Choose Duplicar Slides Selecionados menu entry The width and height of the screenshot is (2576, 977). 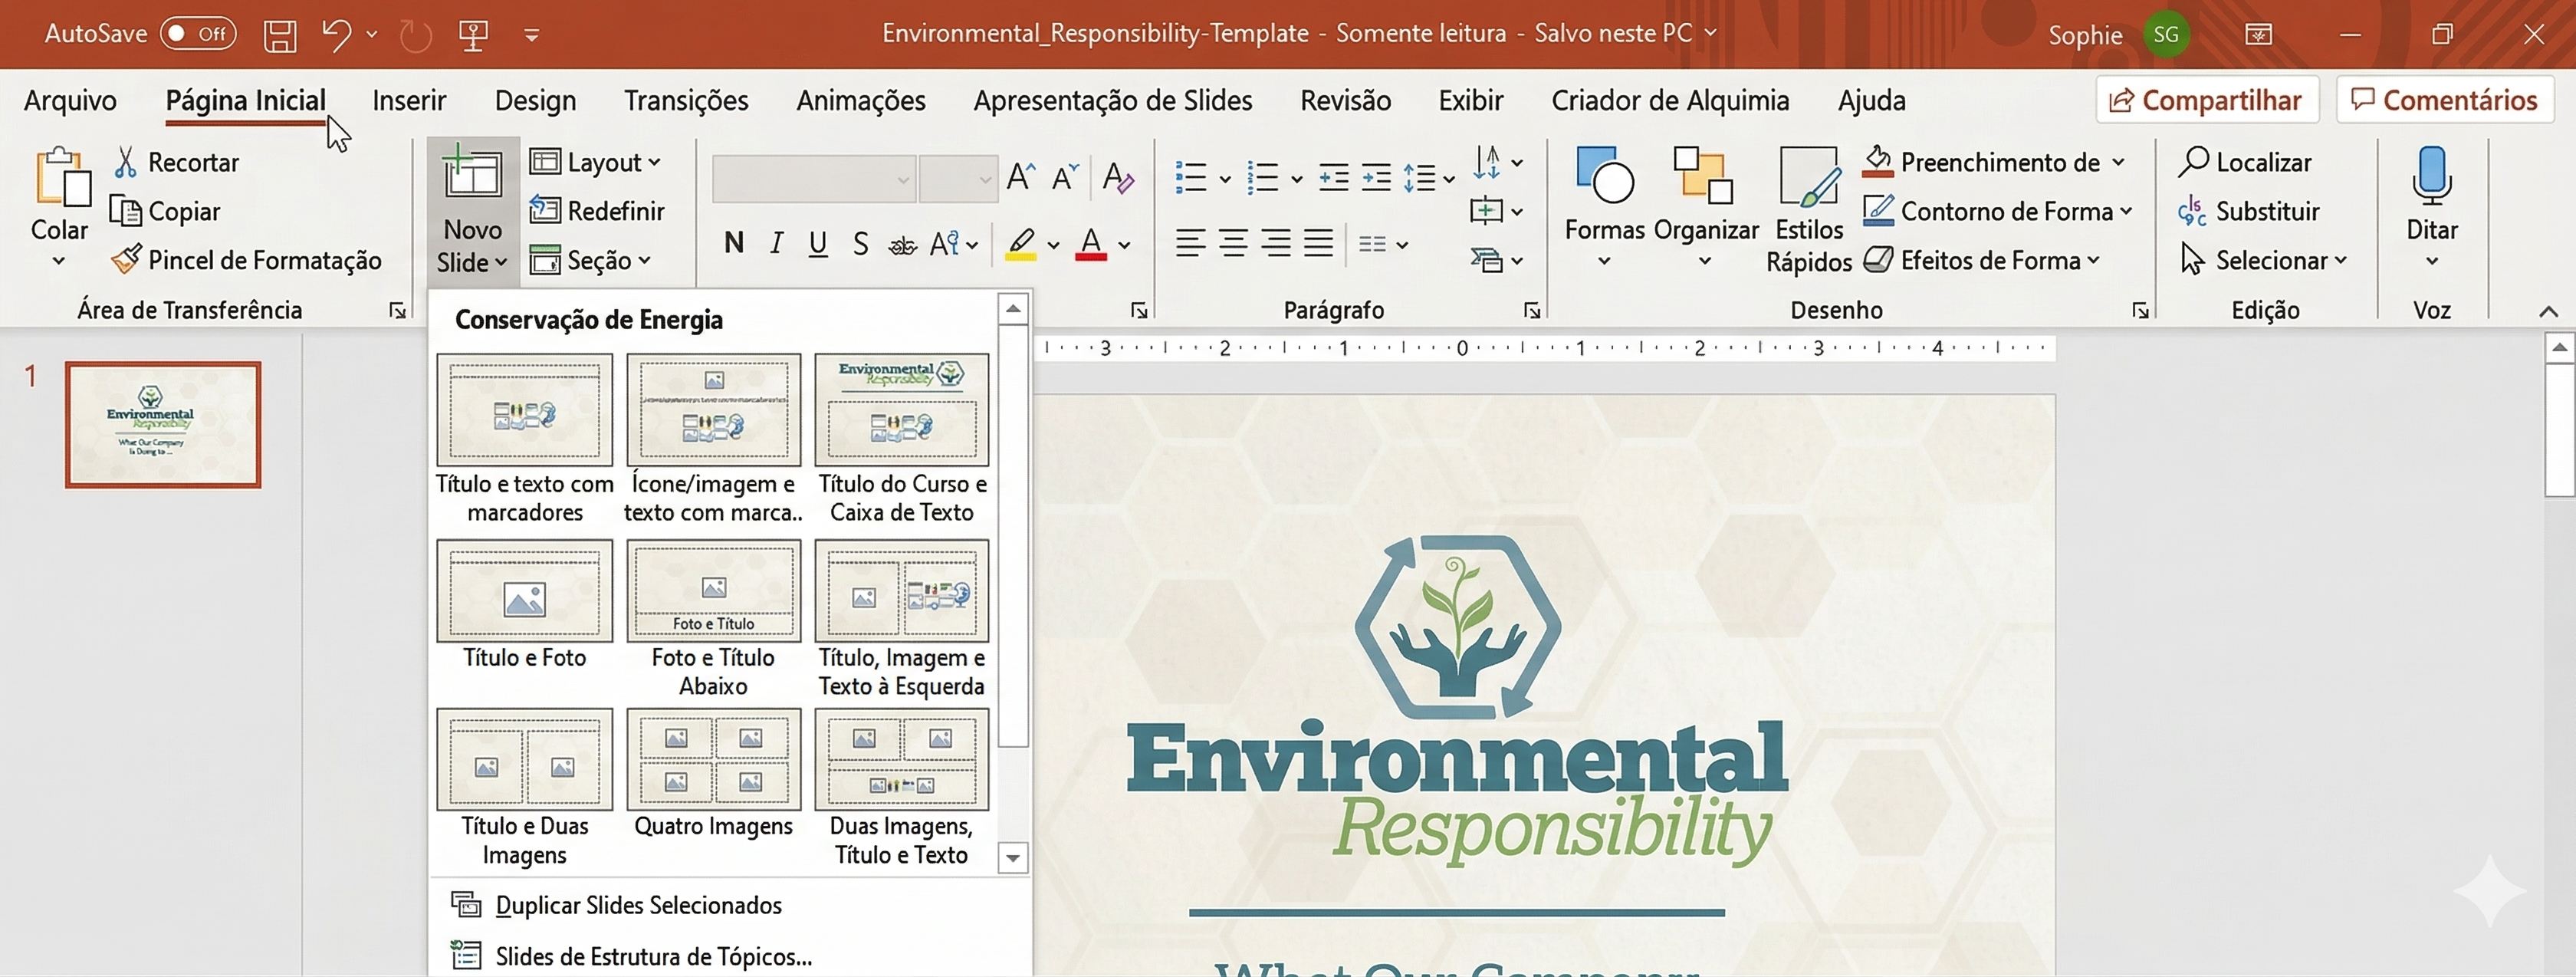coord(638,905)
